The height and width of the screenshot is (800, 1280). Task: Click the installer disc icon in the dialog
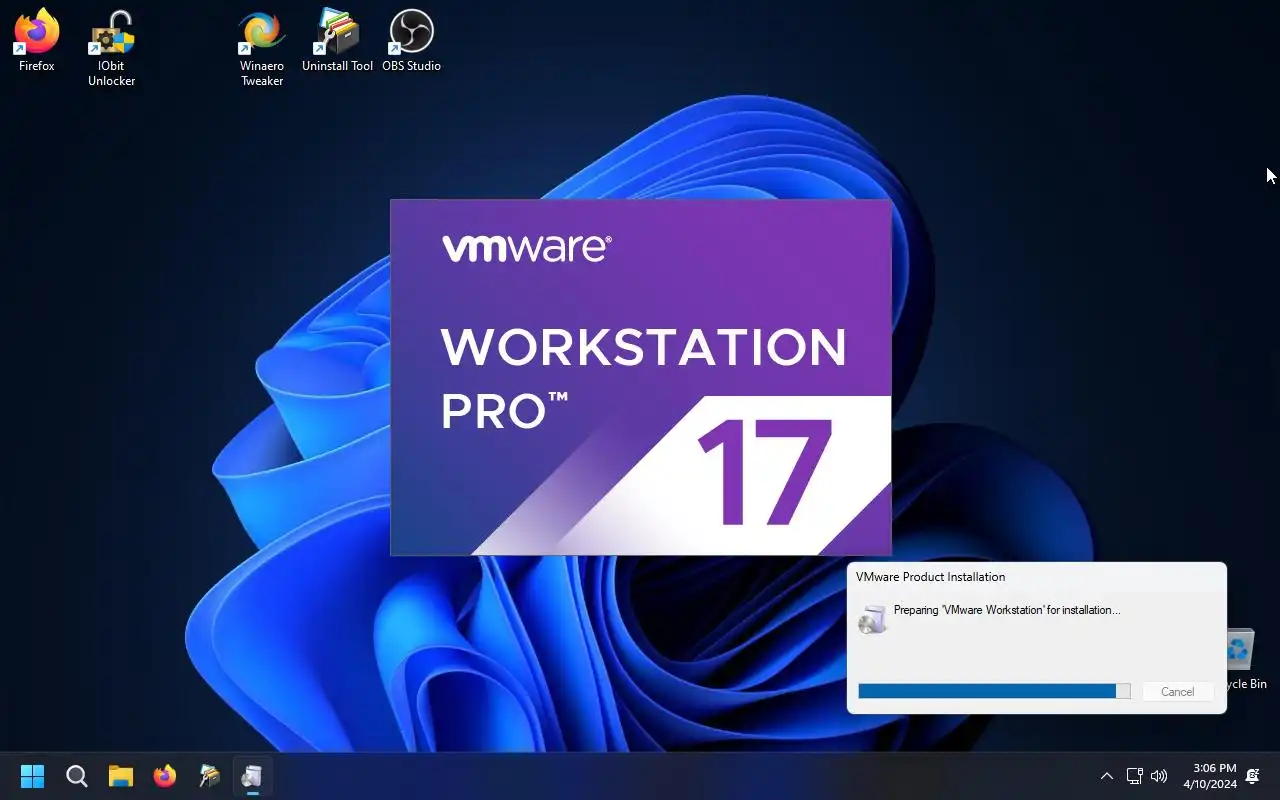872,619
